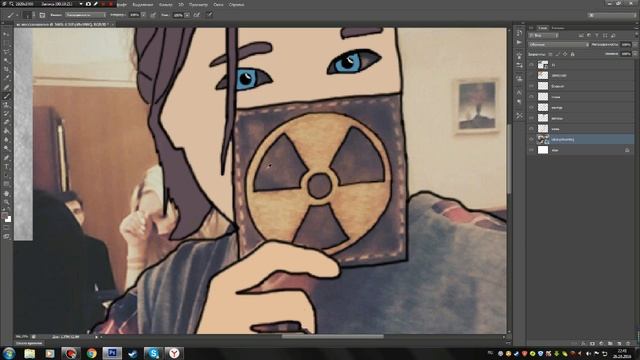Toggle the Brush panel from options bar
Viewport: 640px width, 360px height.
point(42,15)
